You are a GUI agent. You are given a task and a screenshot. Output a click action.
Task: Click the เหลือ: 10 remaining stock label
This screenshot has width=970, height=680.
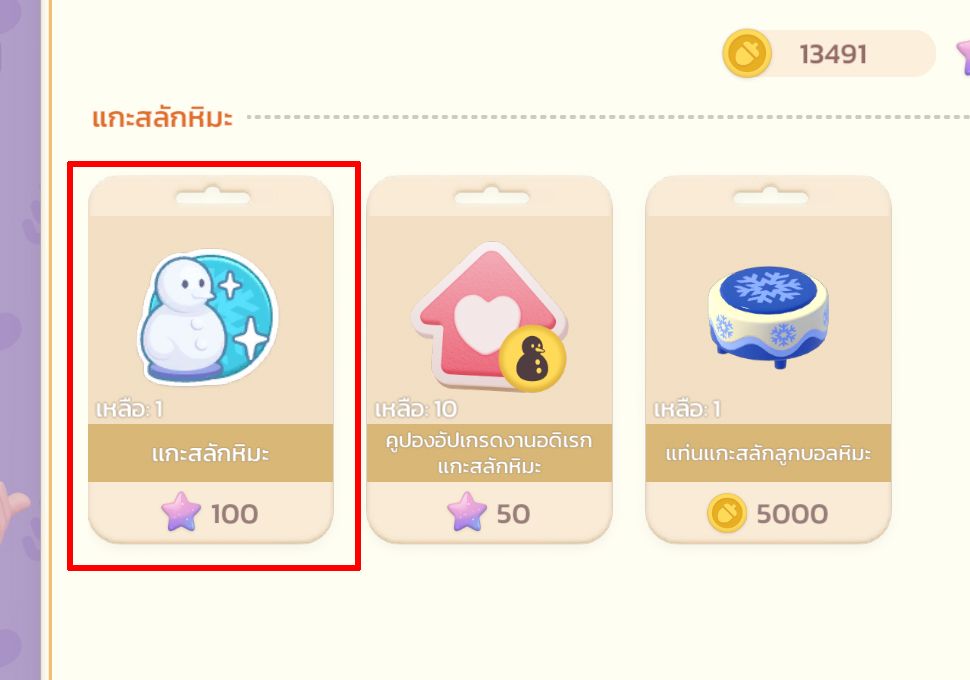tap(416, 409)
